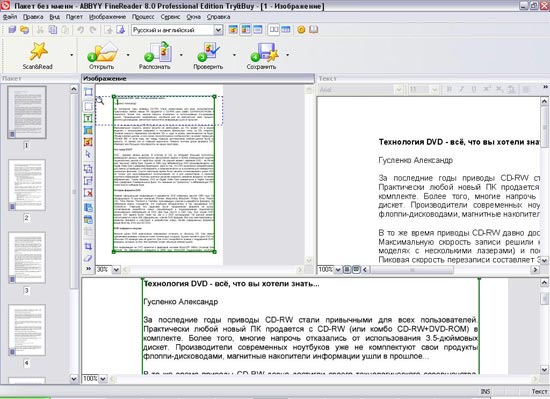The image size is (550, 399).
Task: Click the clean image icon beside language box
Action: point(121,30)
